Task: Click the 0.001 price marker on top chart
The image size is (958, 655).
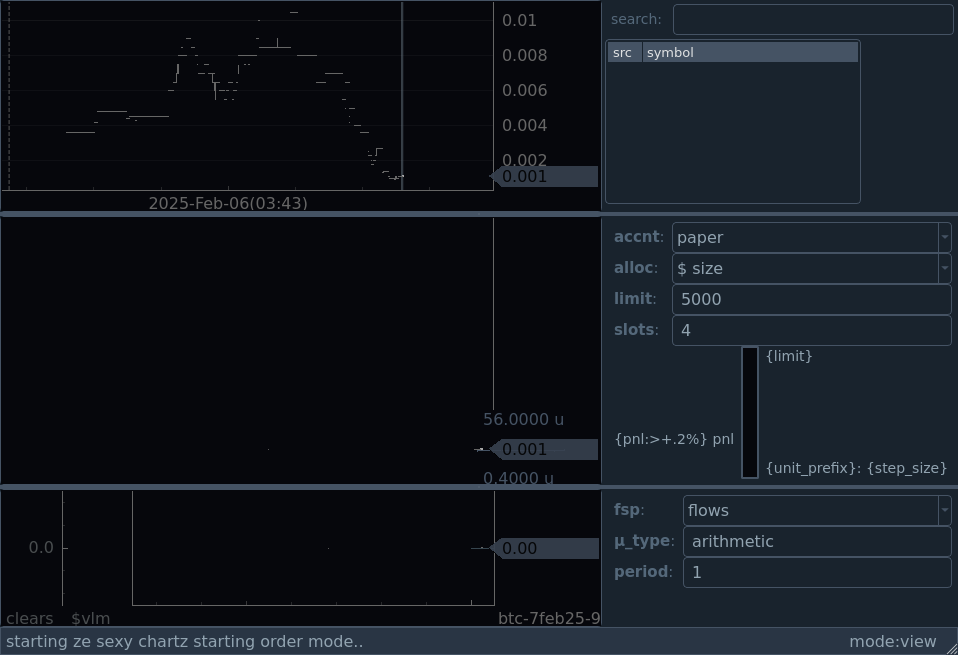Action: tap(545, 177)
